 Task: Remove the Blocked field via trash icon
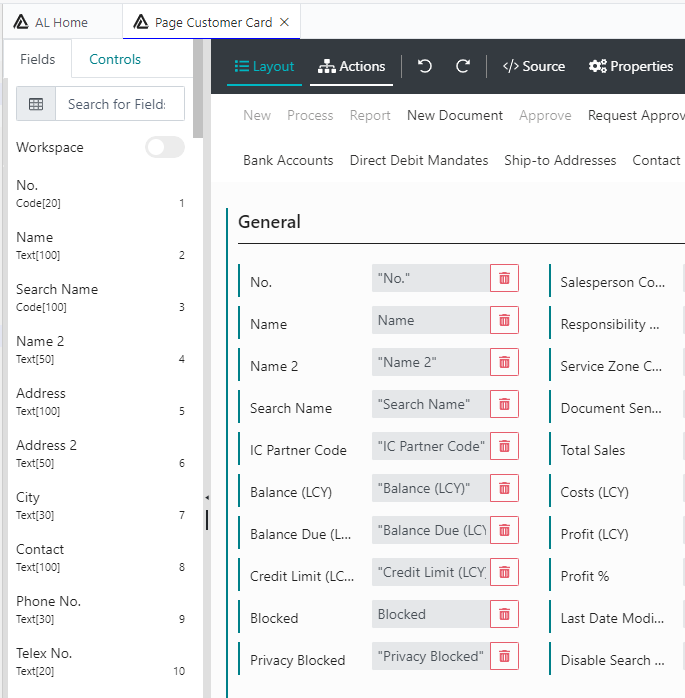[504, 615]
